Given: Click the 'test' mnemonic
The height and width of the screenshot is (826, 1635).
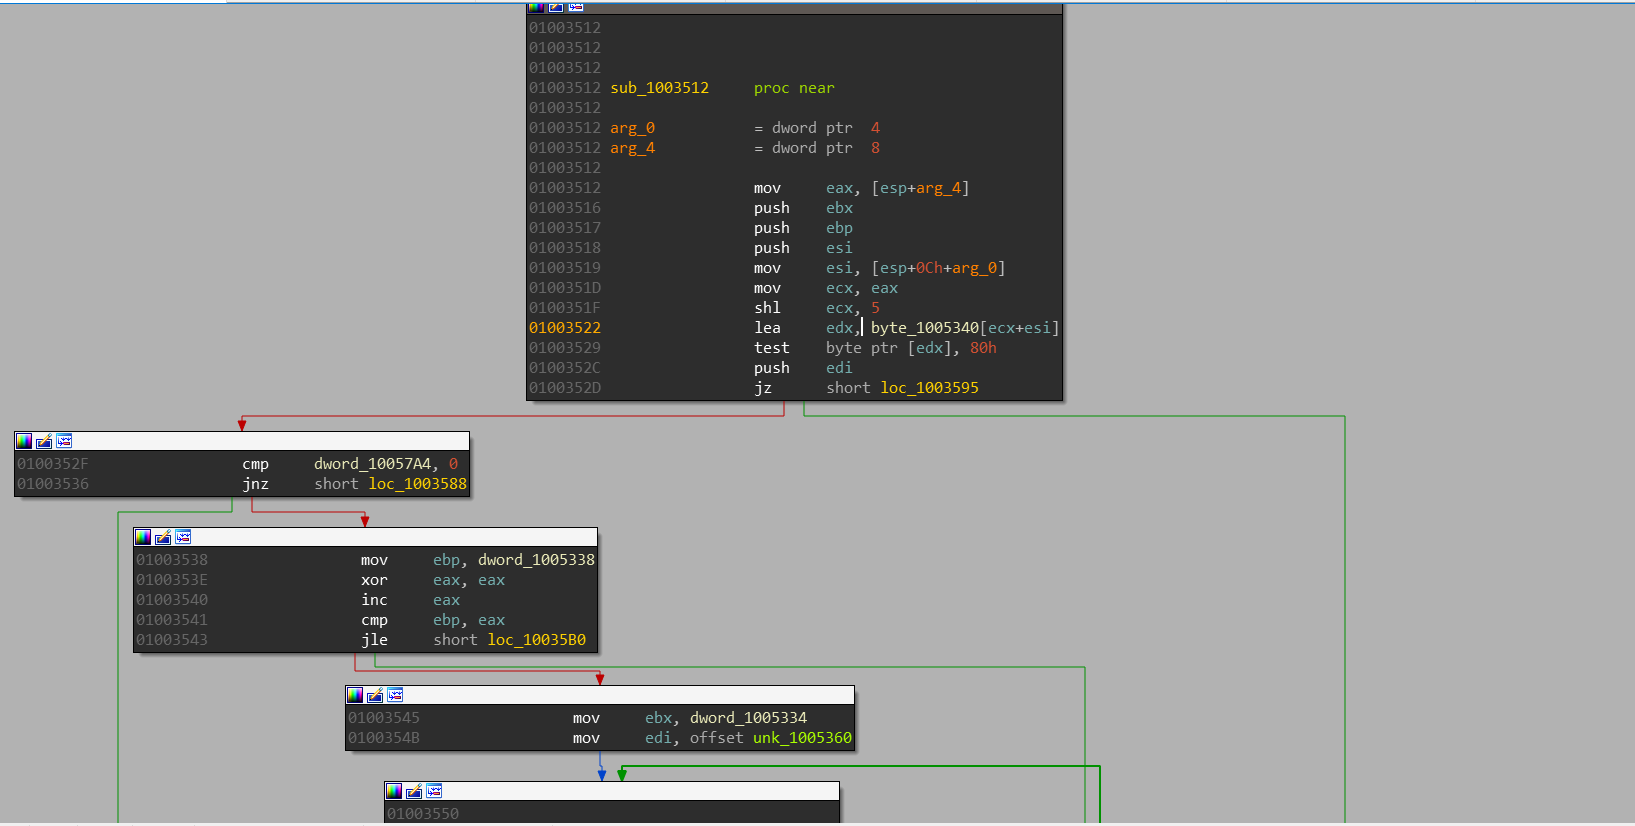Looking at the screenshot, I should coord(772,348).
